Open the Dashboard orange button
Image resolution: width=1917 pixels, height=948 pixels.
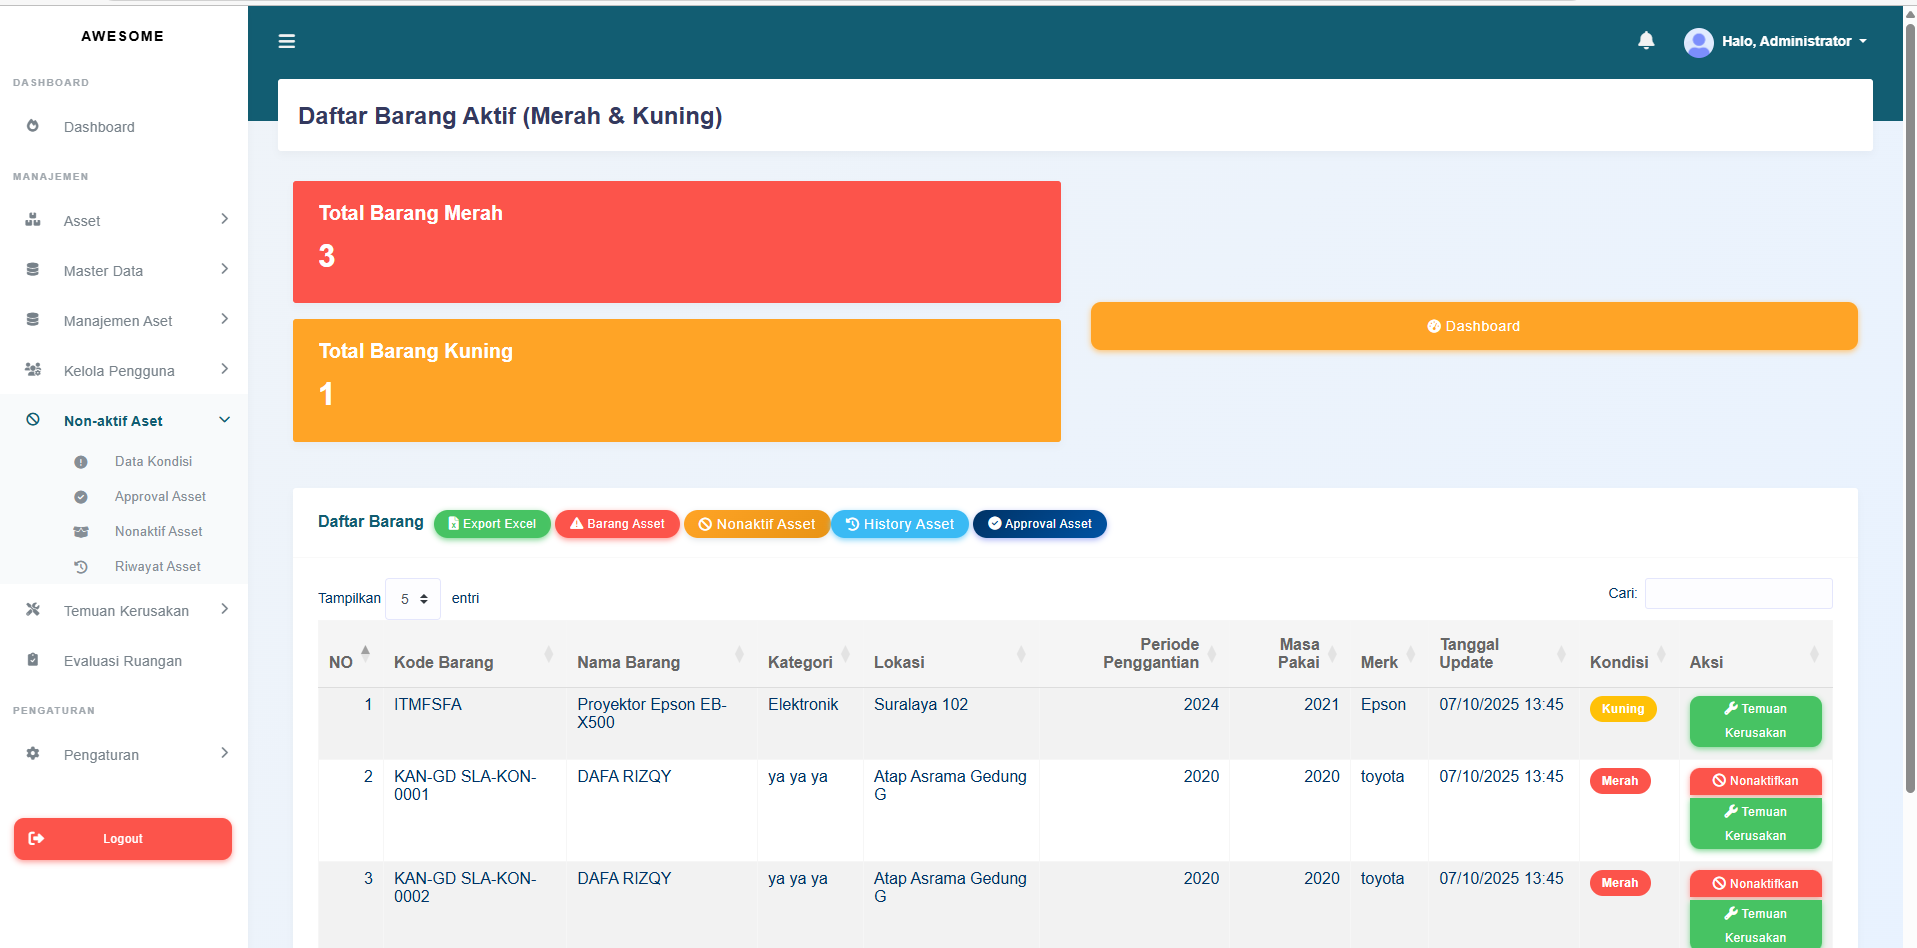tap(1473, 326)
